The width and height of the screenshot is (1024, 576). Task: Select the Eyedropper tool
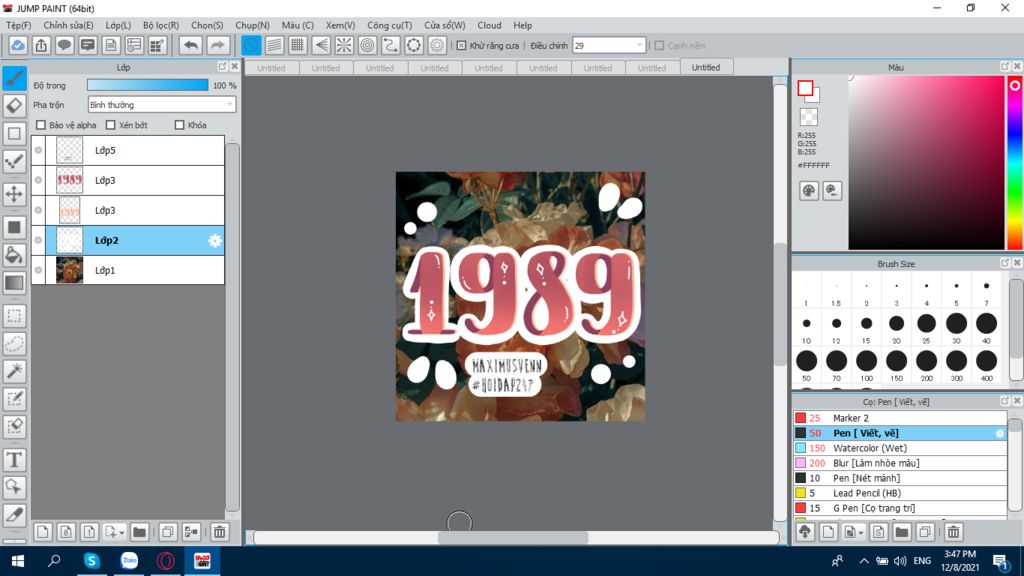pos(14,515)
